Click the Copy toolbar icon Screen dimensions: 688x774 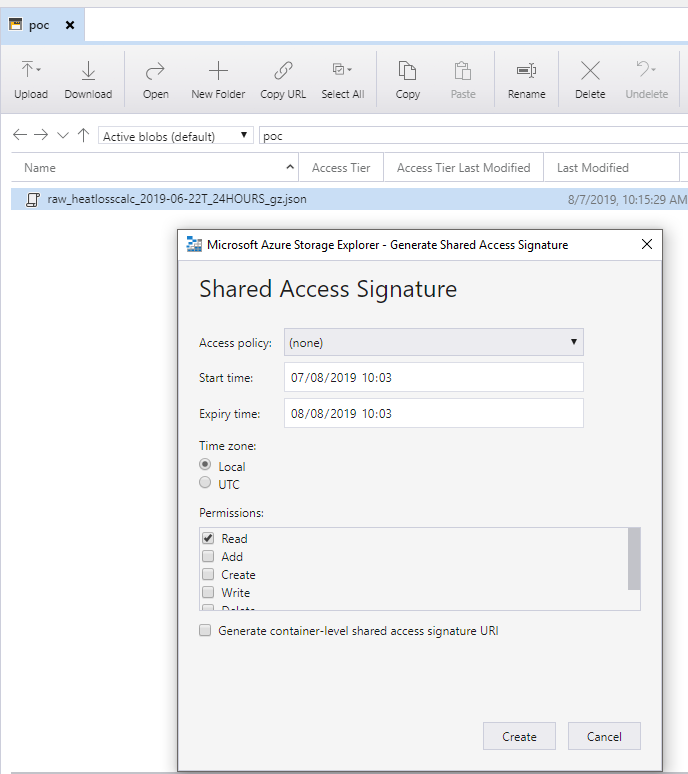pos(407,71)
